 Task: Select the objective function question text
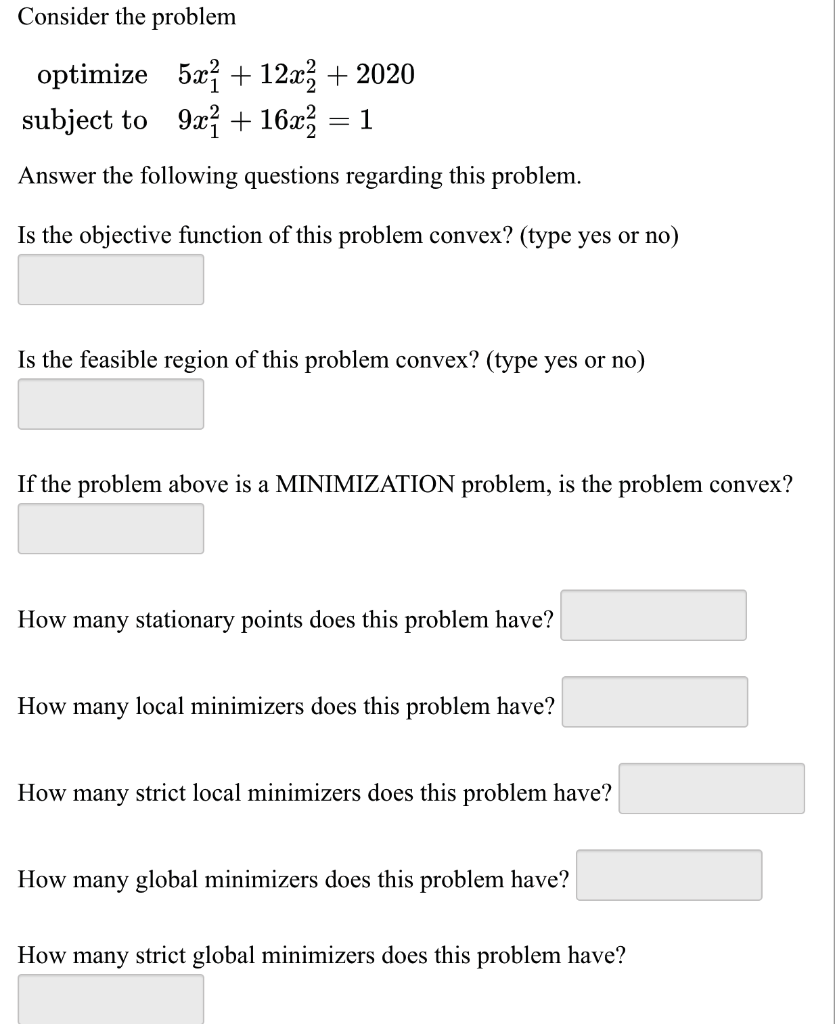pyautogui.click(x=345, y=236)
